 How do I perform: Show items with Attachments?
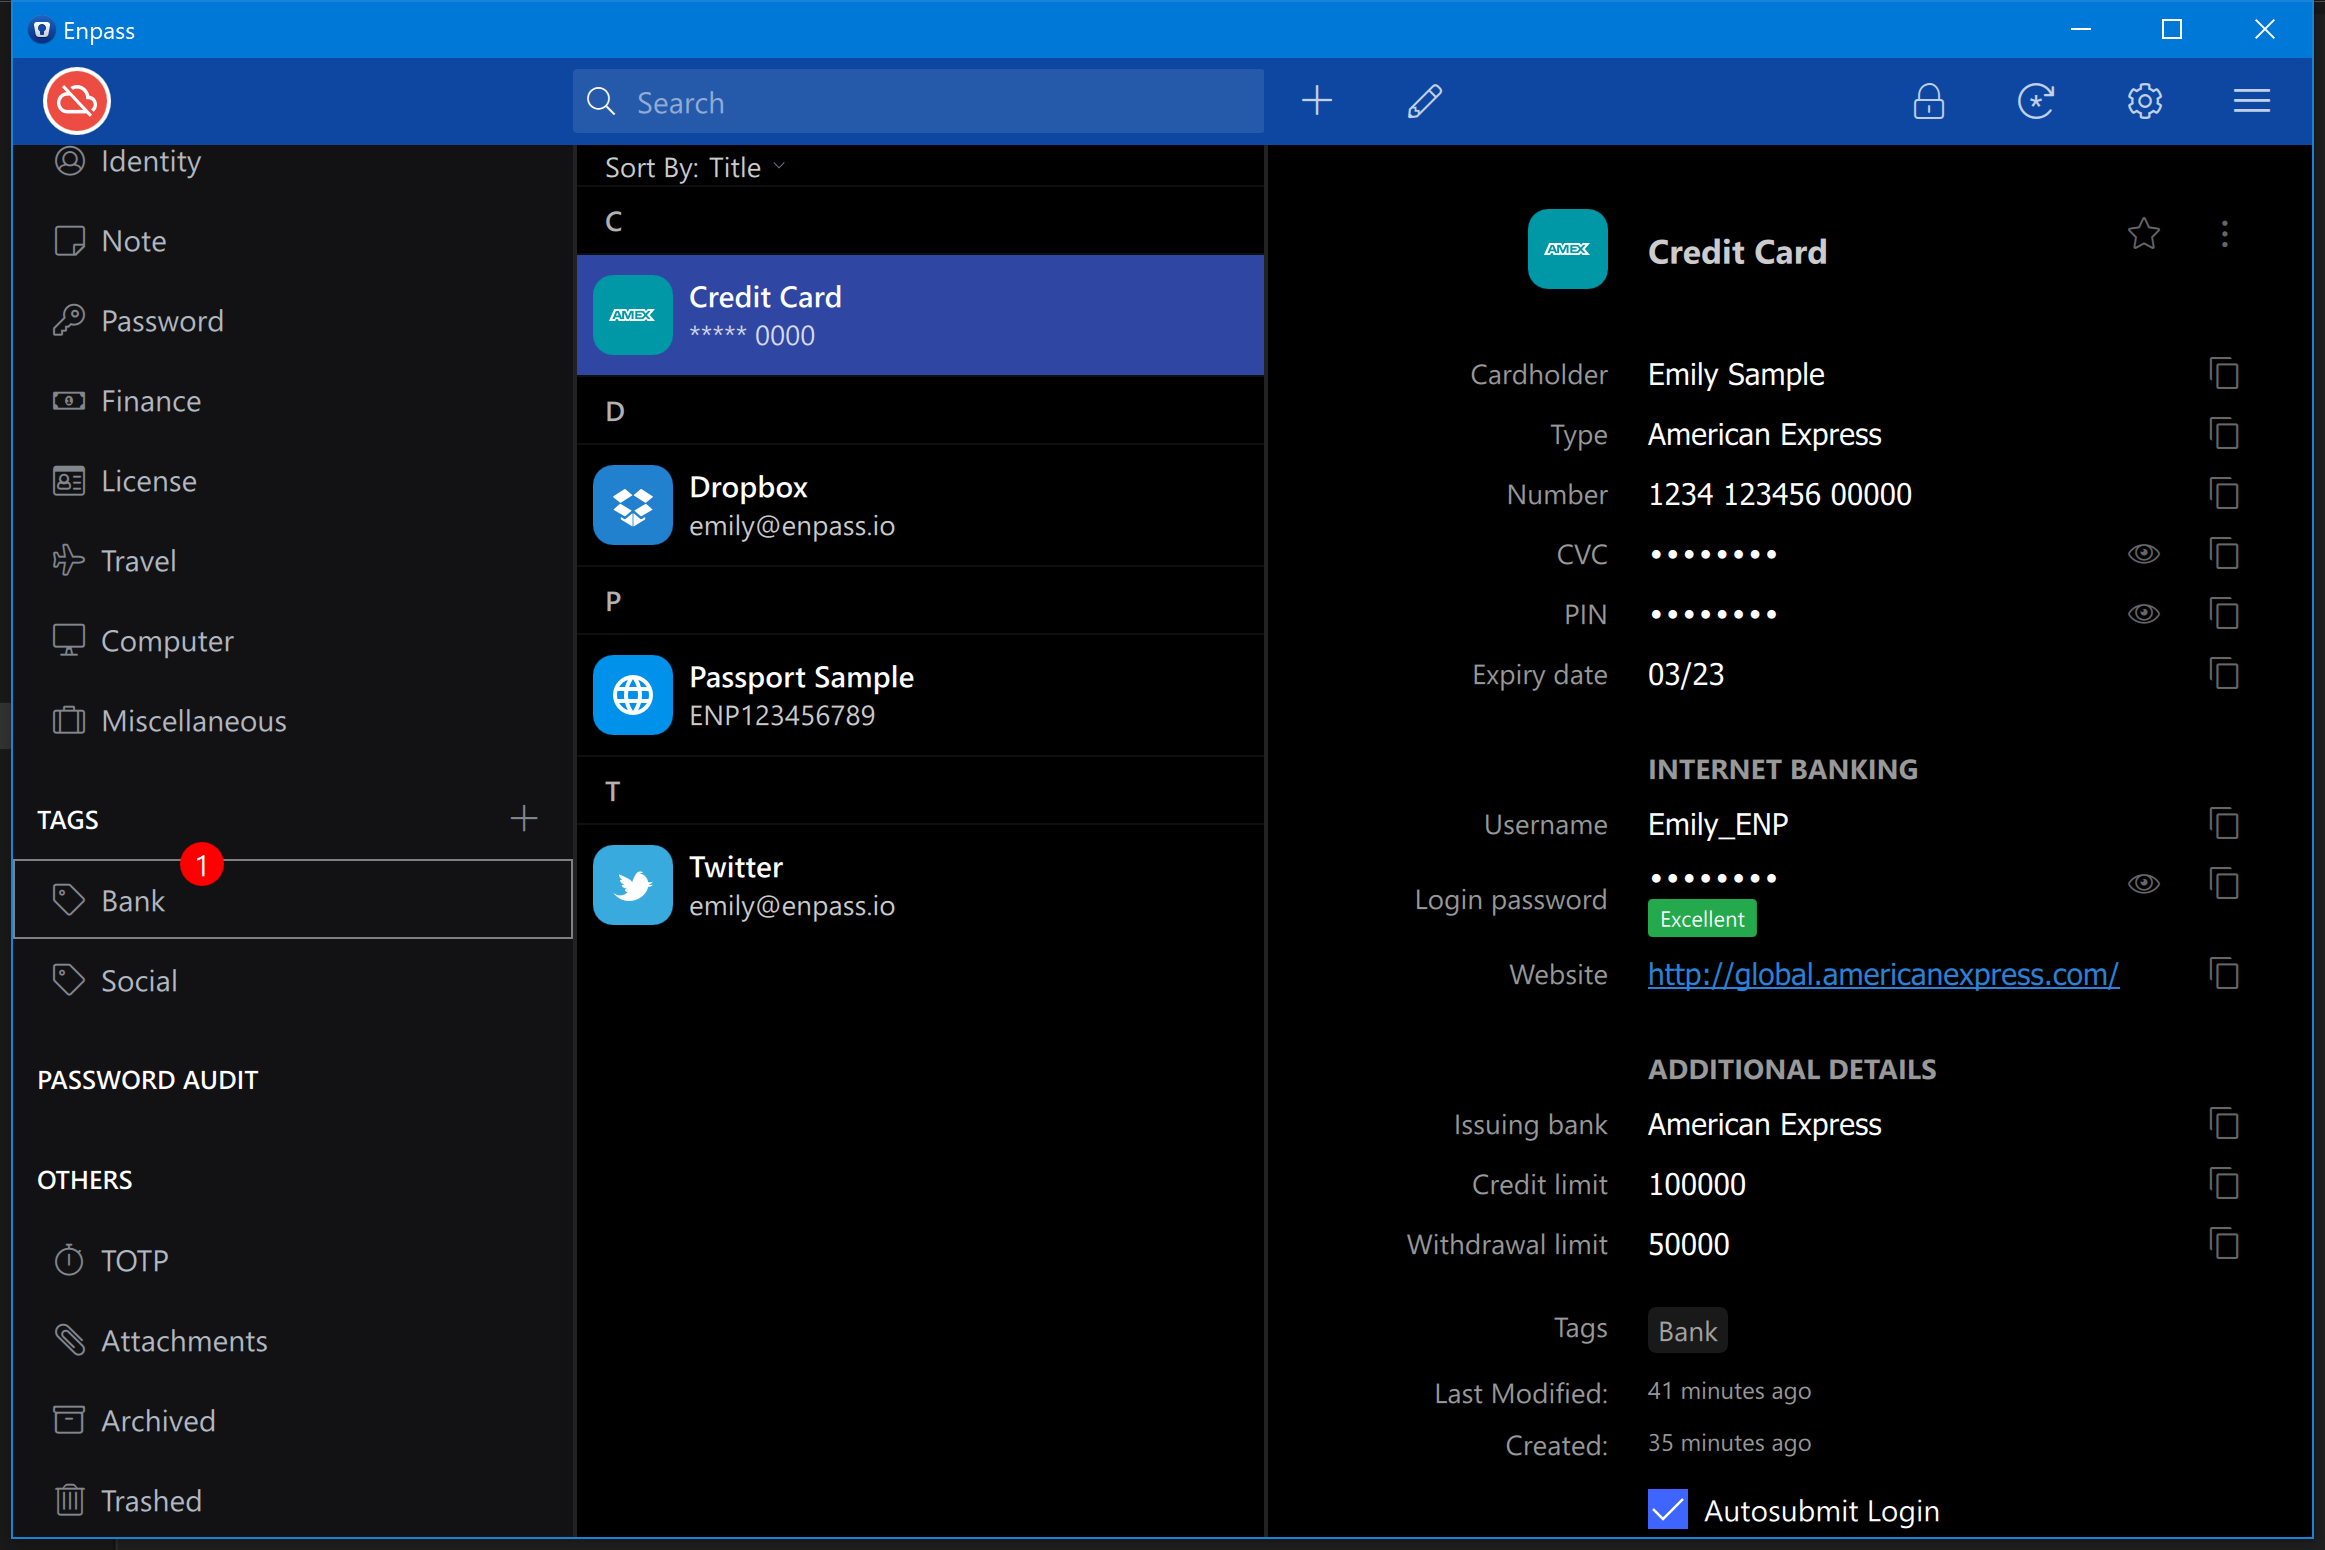coord(293,1341)
